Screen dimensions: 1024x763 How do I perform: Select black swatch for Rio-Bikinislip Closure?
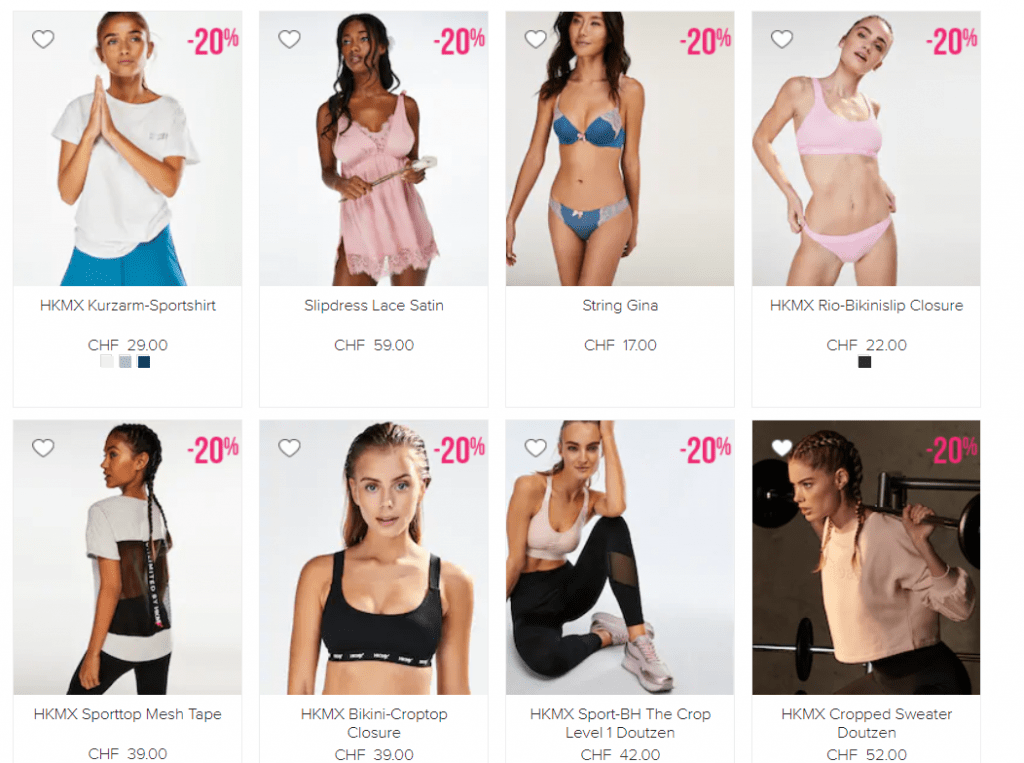pos(865,362)
